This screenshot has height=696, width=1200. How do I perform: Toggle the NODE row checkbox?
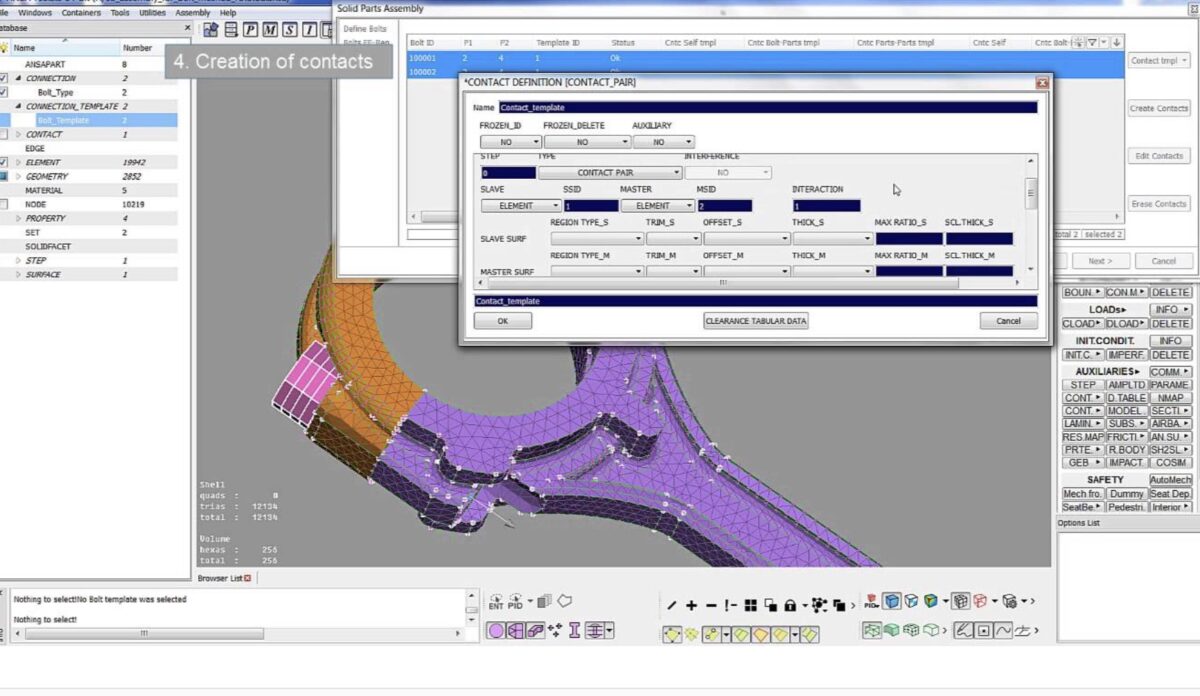pos(4,204)
